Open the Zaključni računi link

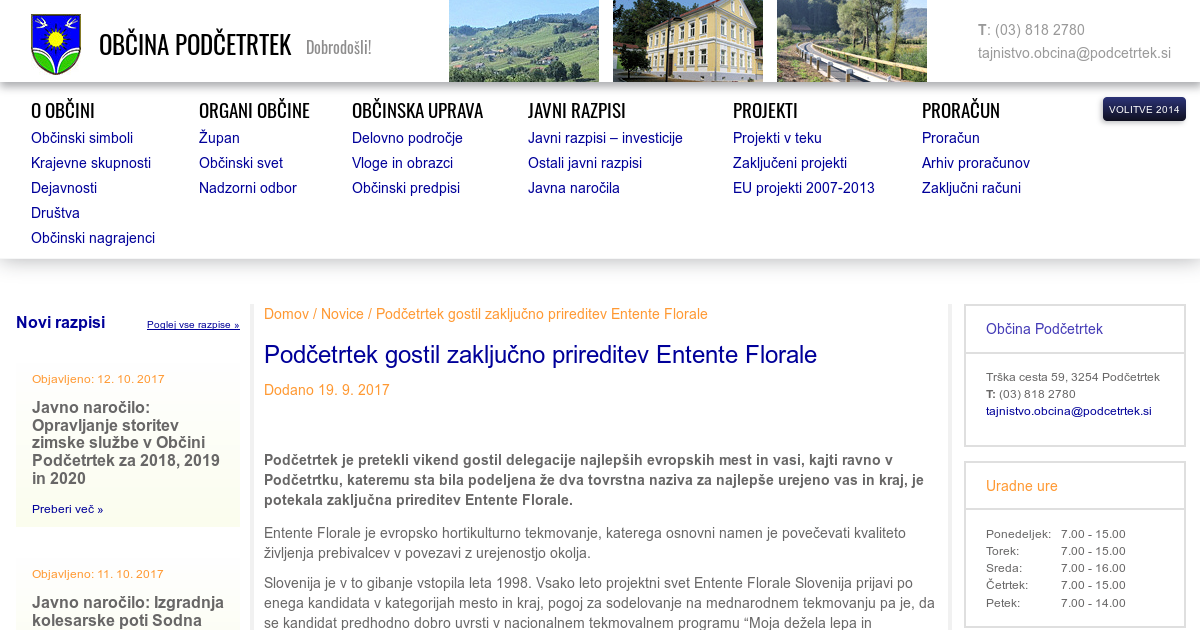[x=971, y=188]
